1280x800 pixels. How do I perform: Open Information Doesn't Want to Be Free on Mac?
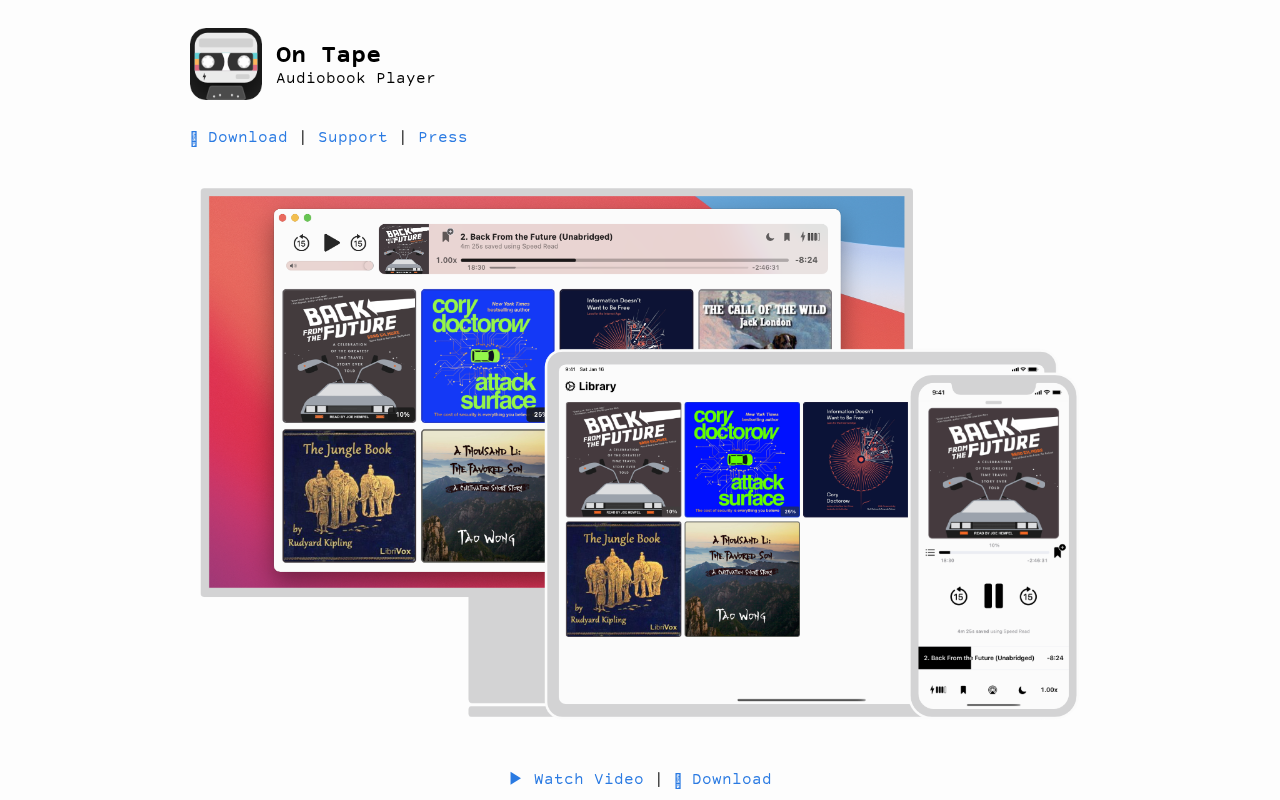(626, 320)
